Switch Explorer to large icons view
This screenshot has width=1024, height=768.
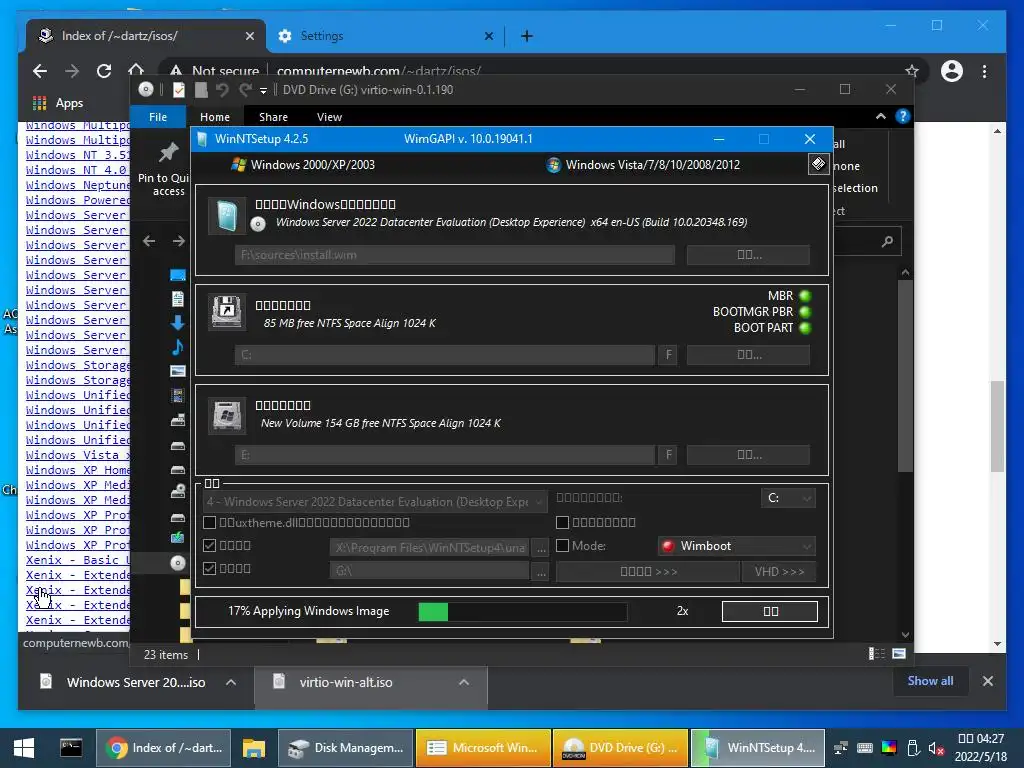click(899, 654)
